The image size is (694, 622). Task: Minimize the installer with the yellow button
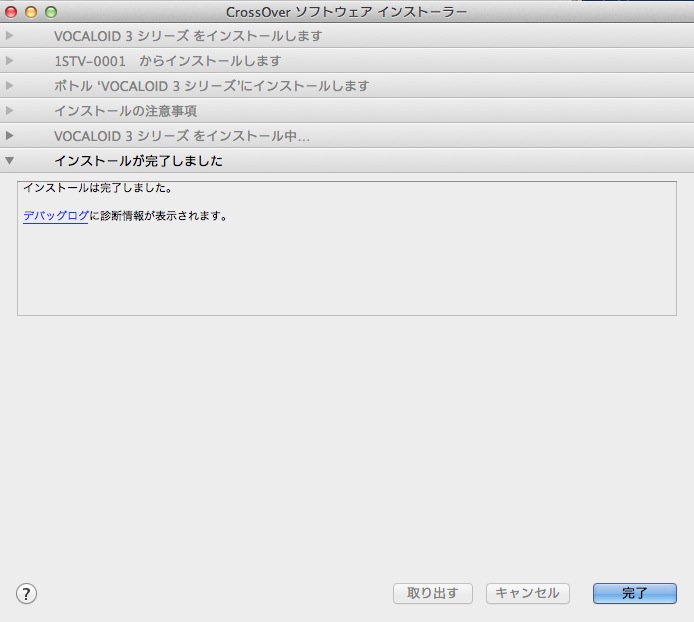[x=31, y=12]
